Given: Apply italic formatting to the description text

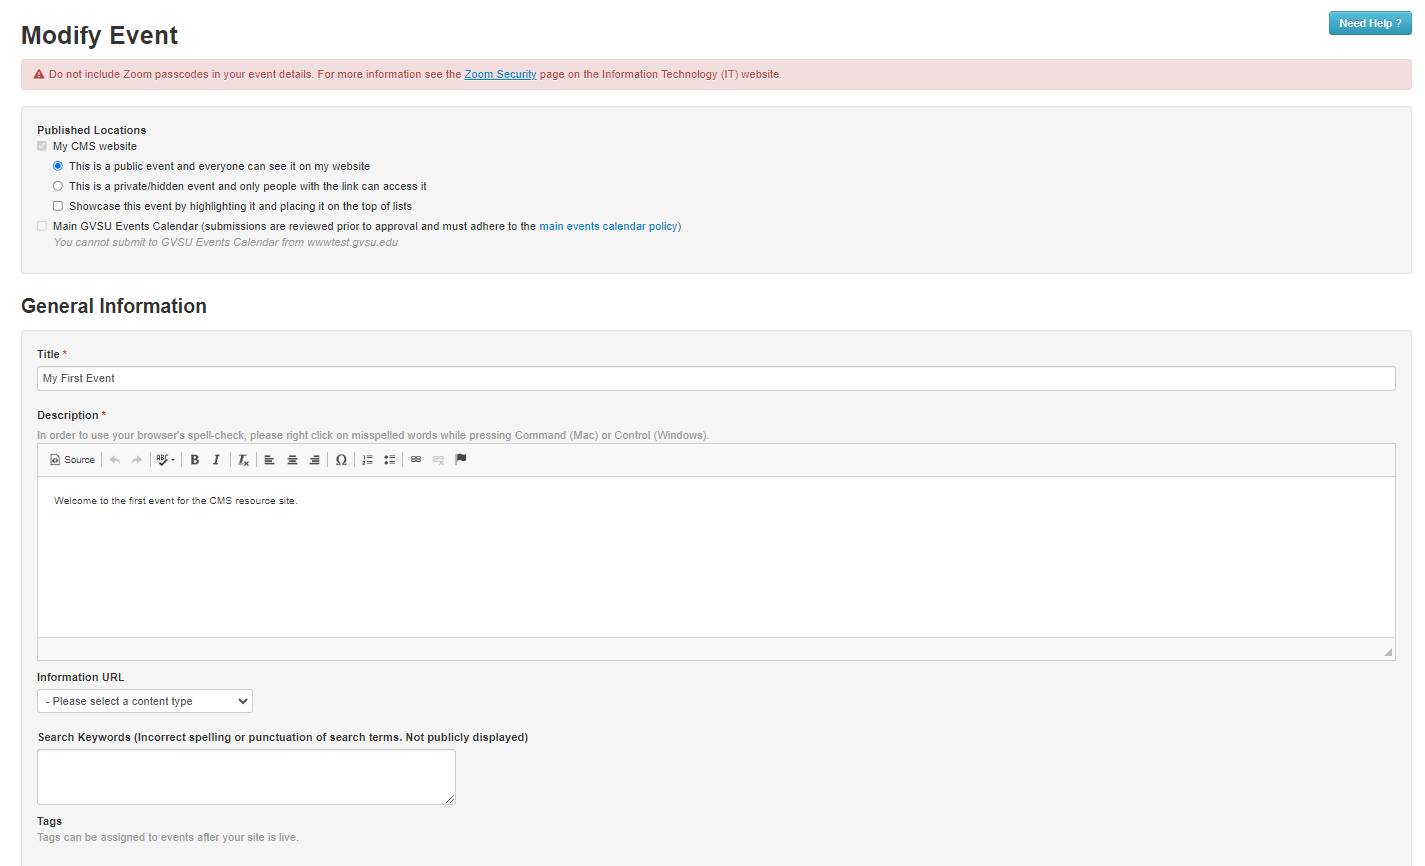Looking at the screenshot, I should (x=216, y=459).
